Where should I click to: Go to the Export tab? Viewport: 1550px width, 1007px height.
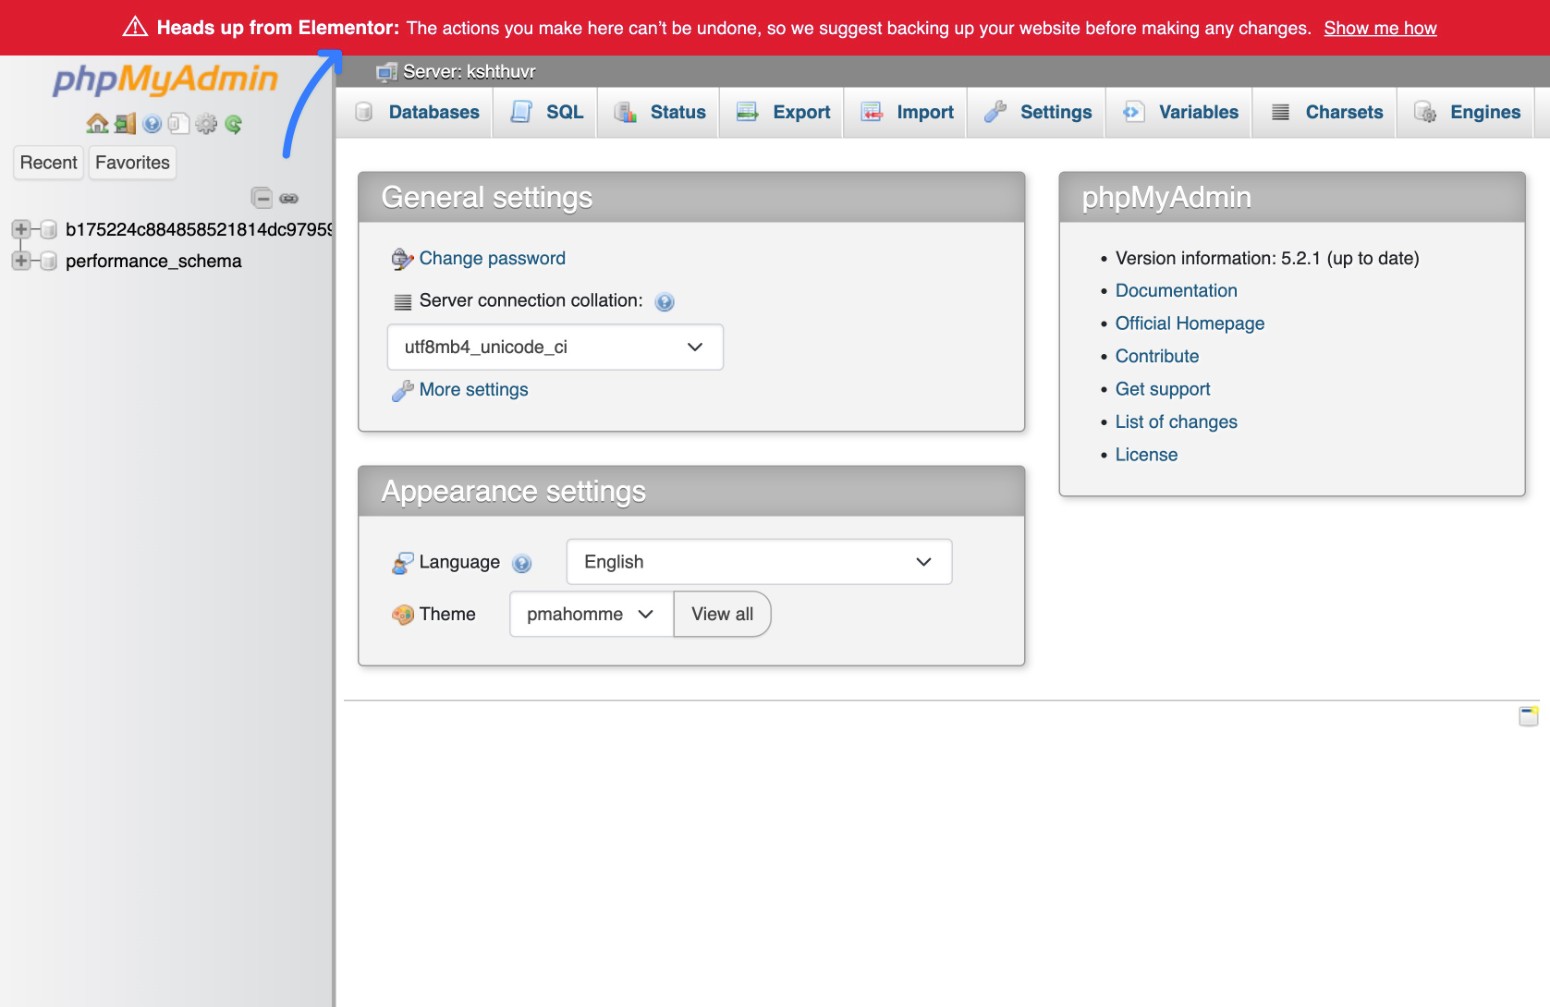782,112
